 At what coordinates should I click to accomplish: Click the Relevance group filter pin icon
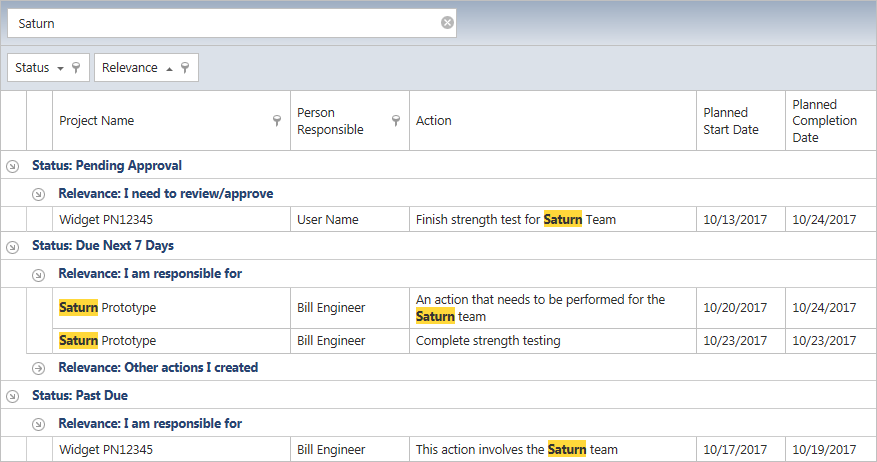[185, 68]
